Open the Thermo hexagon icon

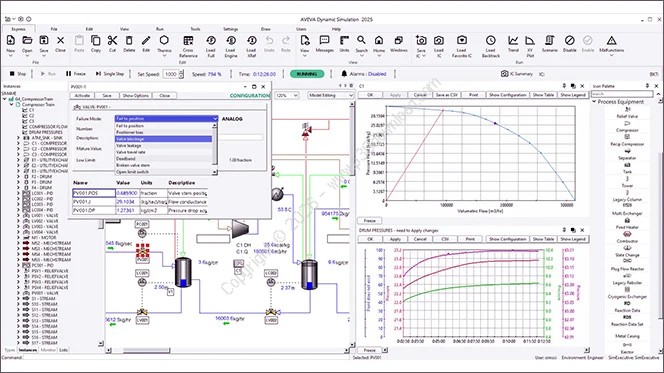pyautogui.click(x=164, y=40)
